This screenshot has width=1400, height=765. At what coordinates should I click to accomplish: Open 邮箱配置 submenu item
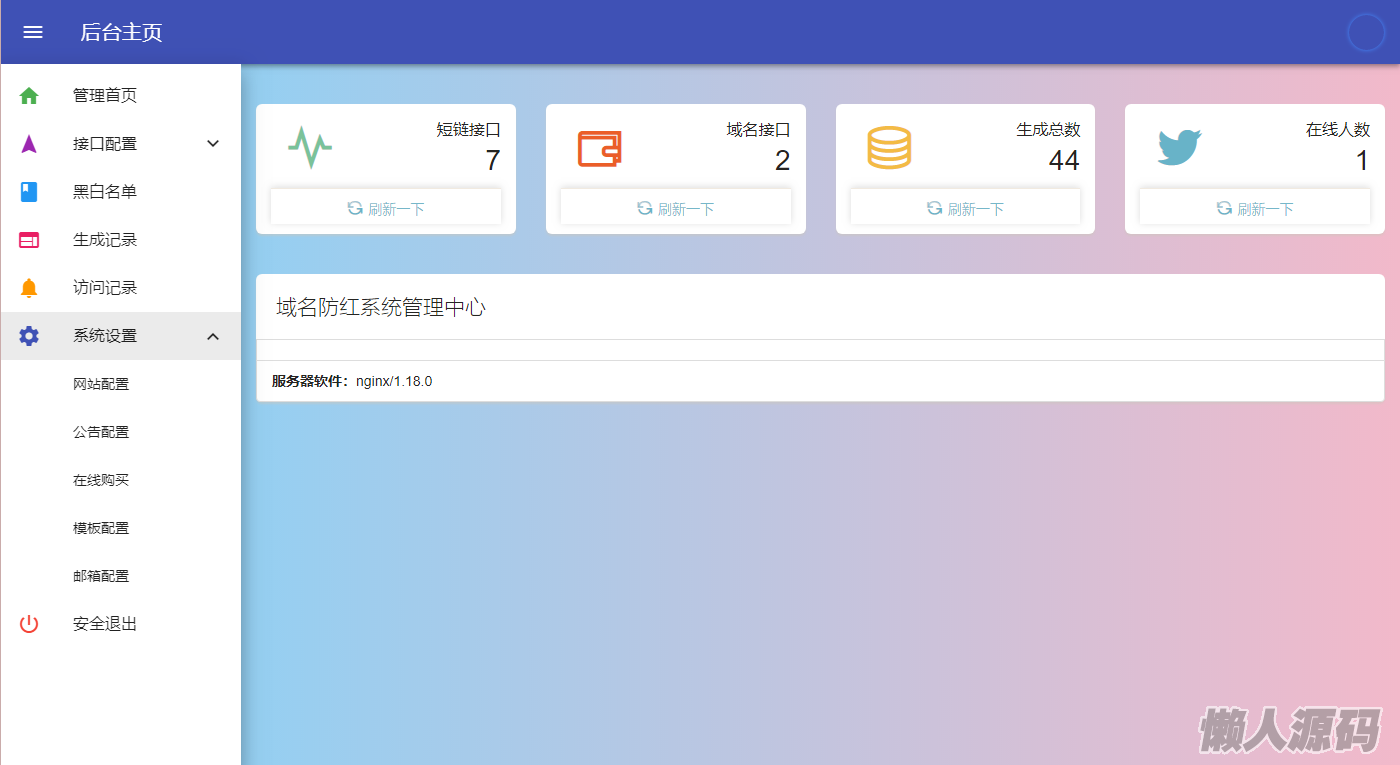(x=120, y=576)
